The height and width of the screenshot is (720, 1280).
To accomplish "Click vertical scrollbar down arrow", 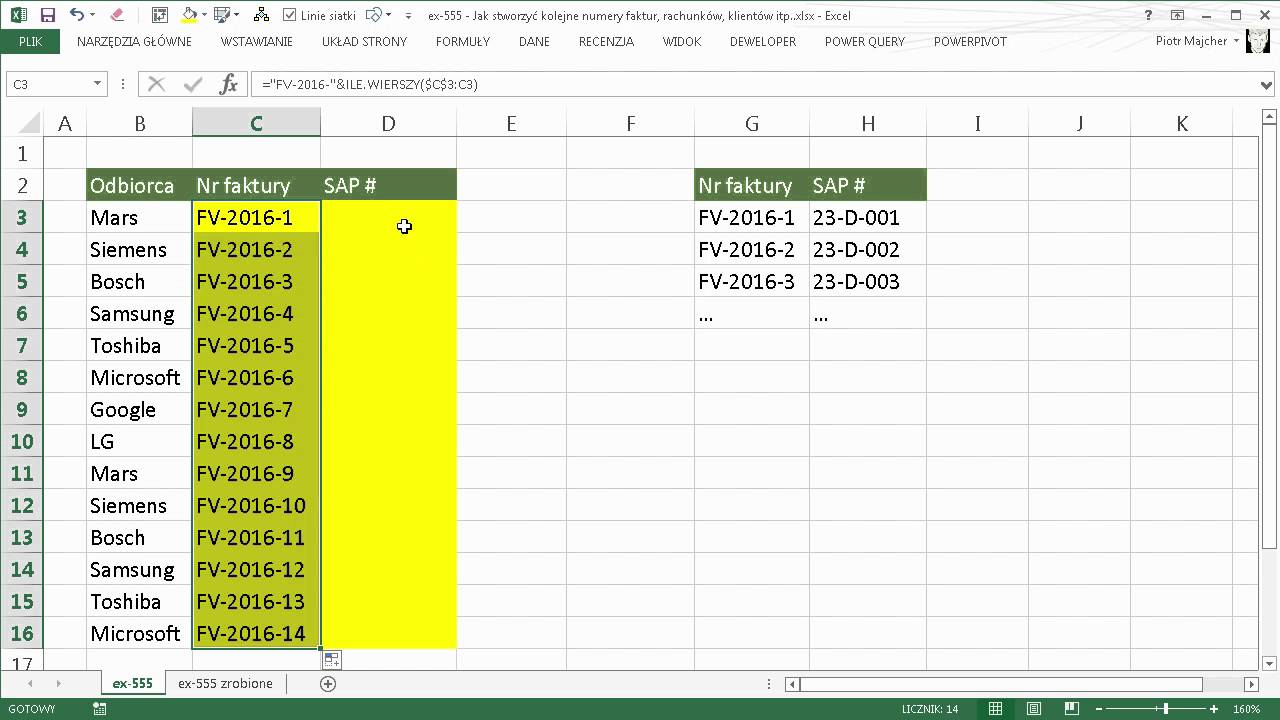I will click(x=1270, y=663).
